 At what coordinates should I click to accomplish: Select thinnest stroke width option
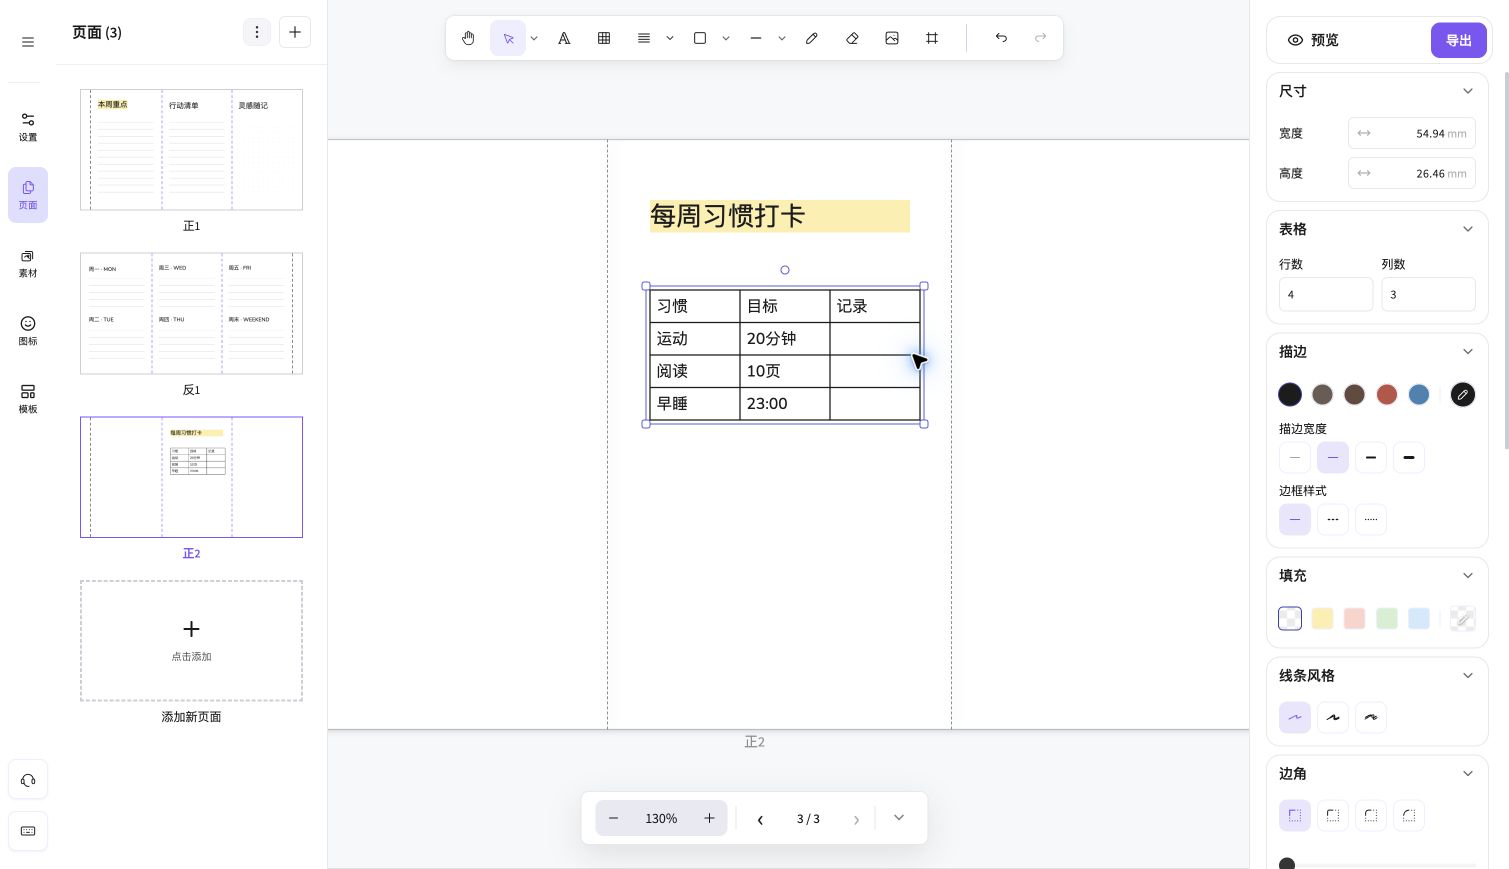(x=1295, y=457)
